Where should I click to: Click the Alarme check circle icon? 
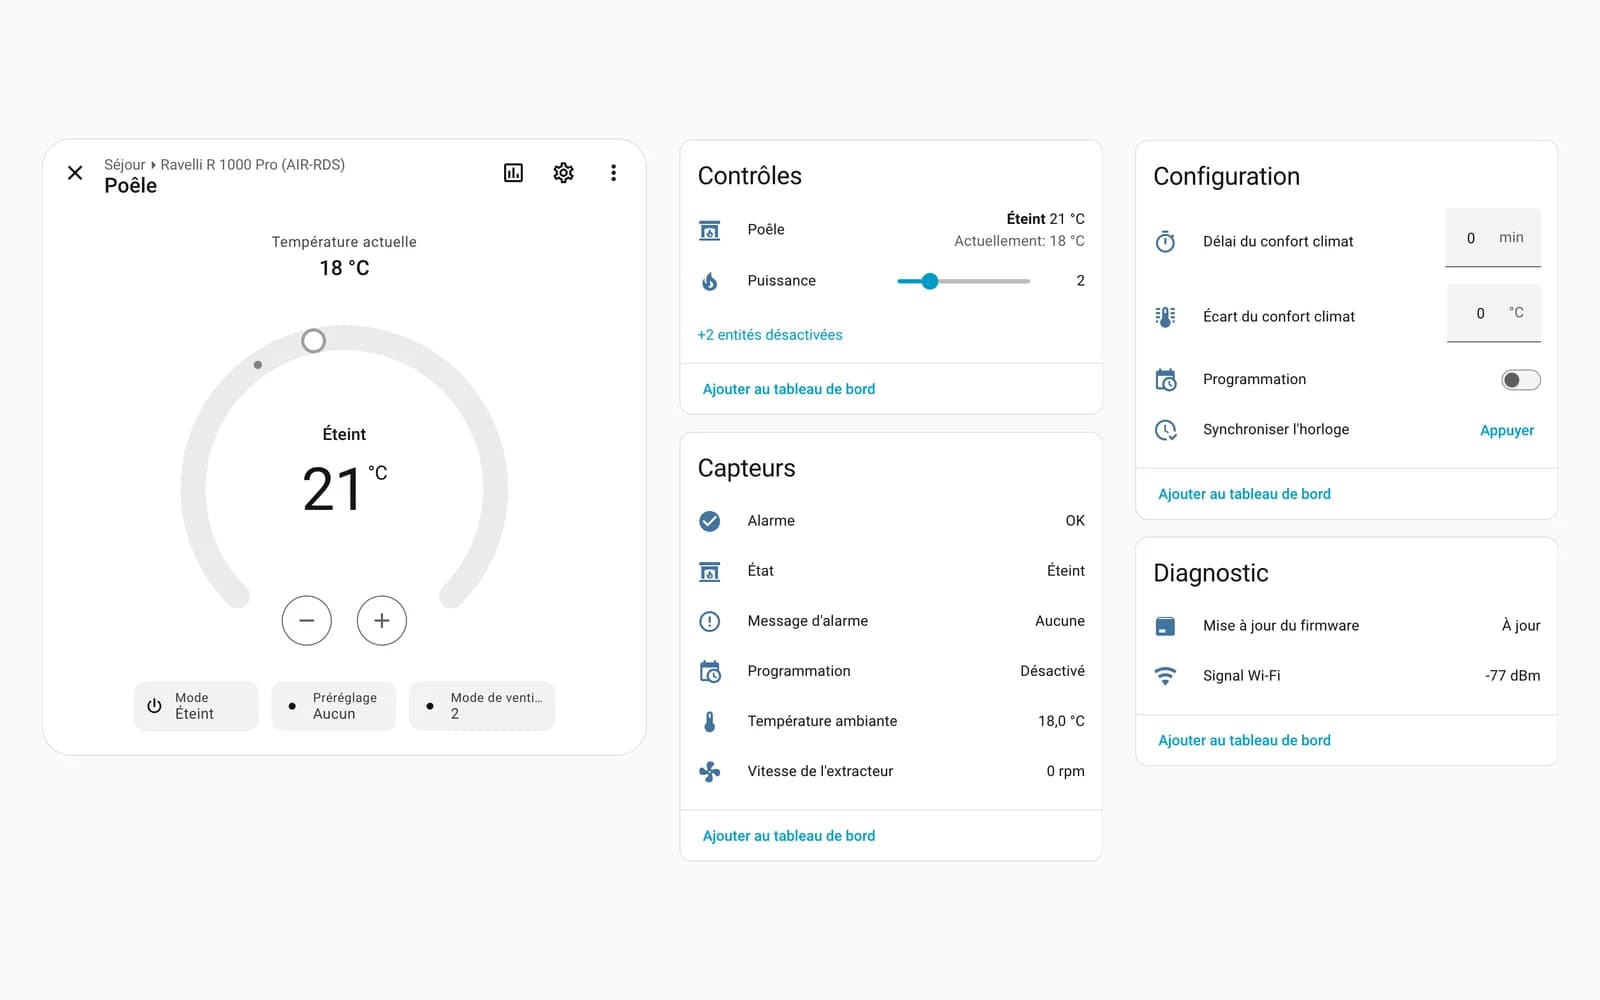(710, 521)
